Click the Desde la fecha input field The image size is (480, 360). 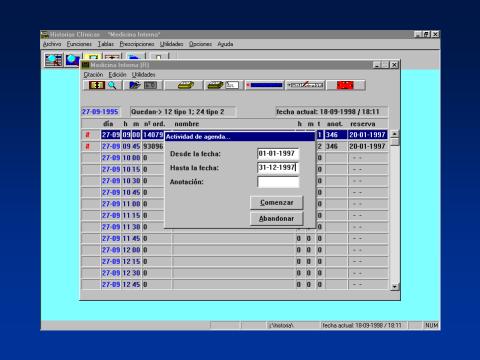(x=278, y=154)
